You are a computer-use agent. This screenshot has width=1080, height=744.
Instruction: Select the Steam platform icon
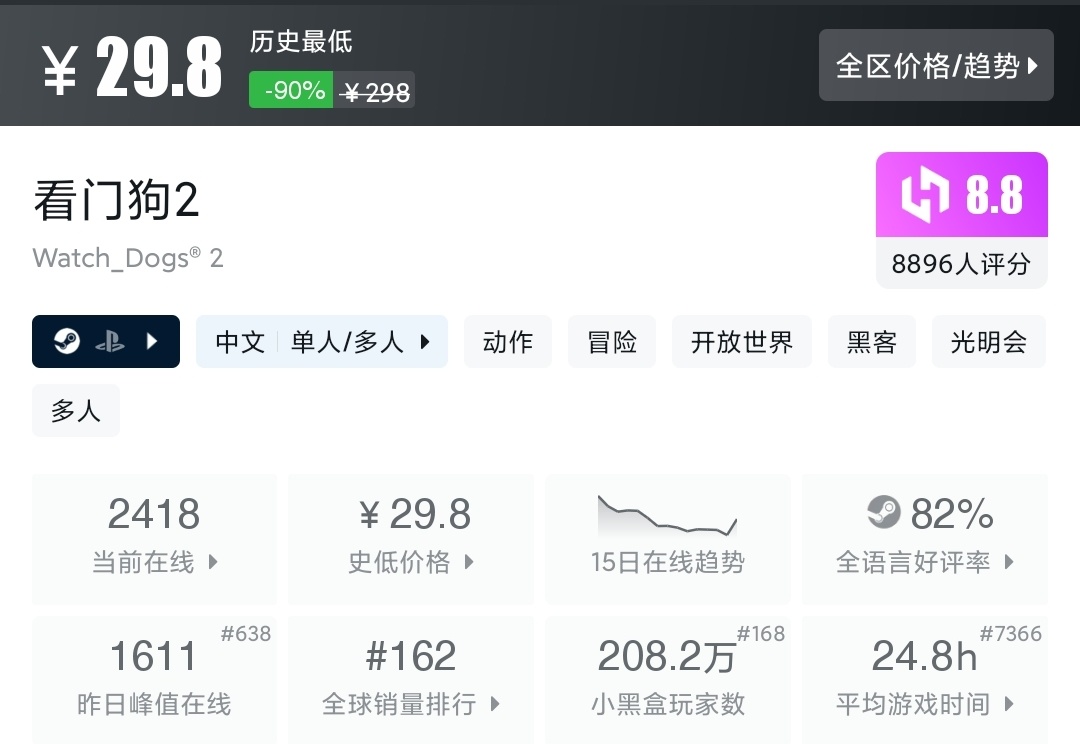coord(65,341)
